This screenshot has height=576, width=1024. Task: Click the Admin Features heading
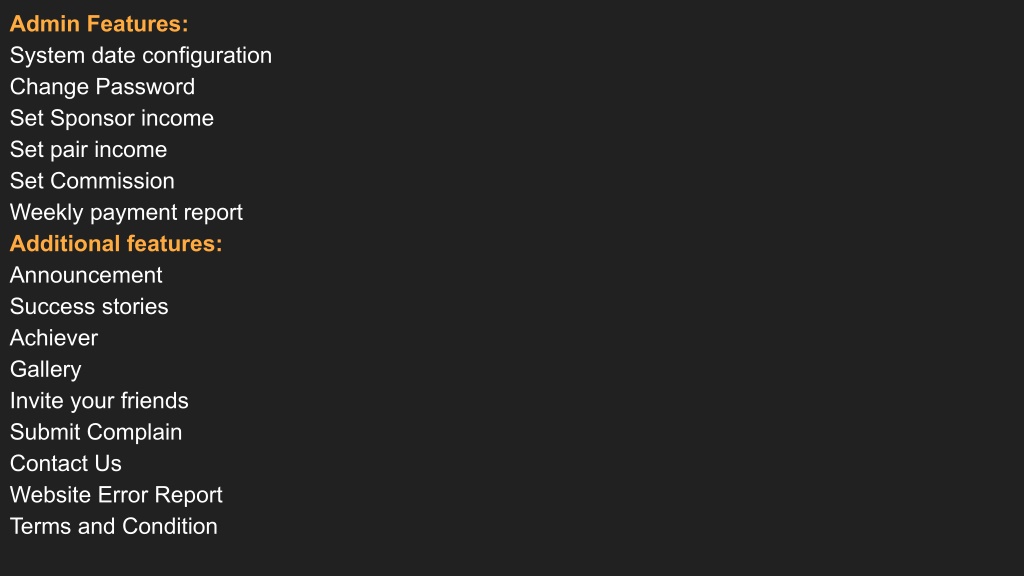(99, 24)
